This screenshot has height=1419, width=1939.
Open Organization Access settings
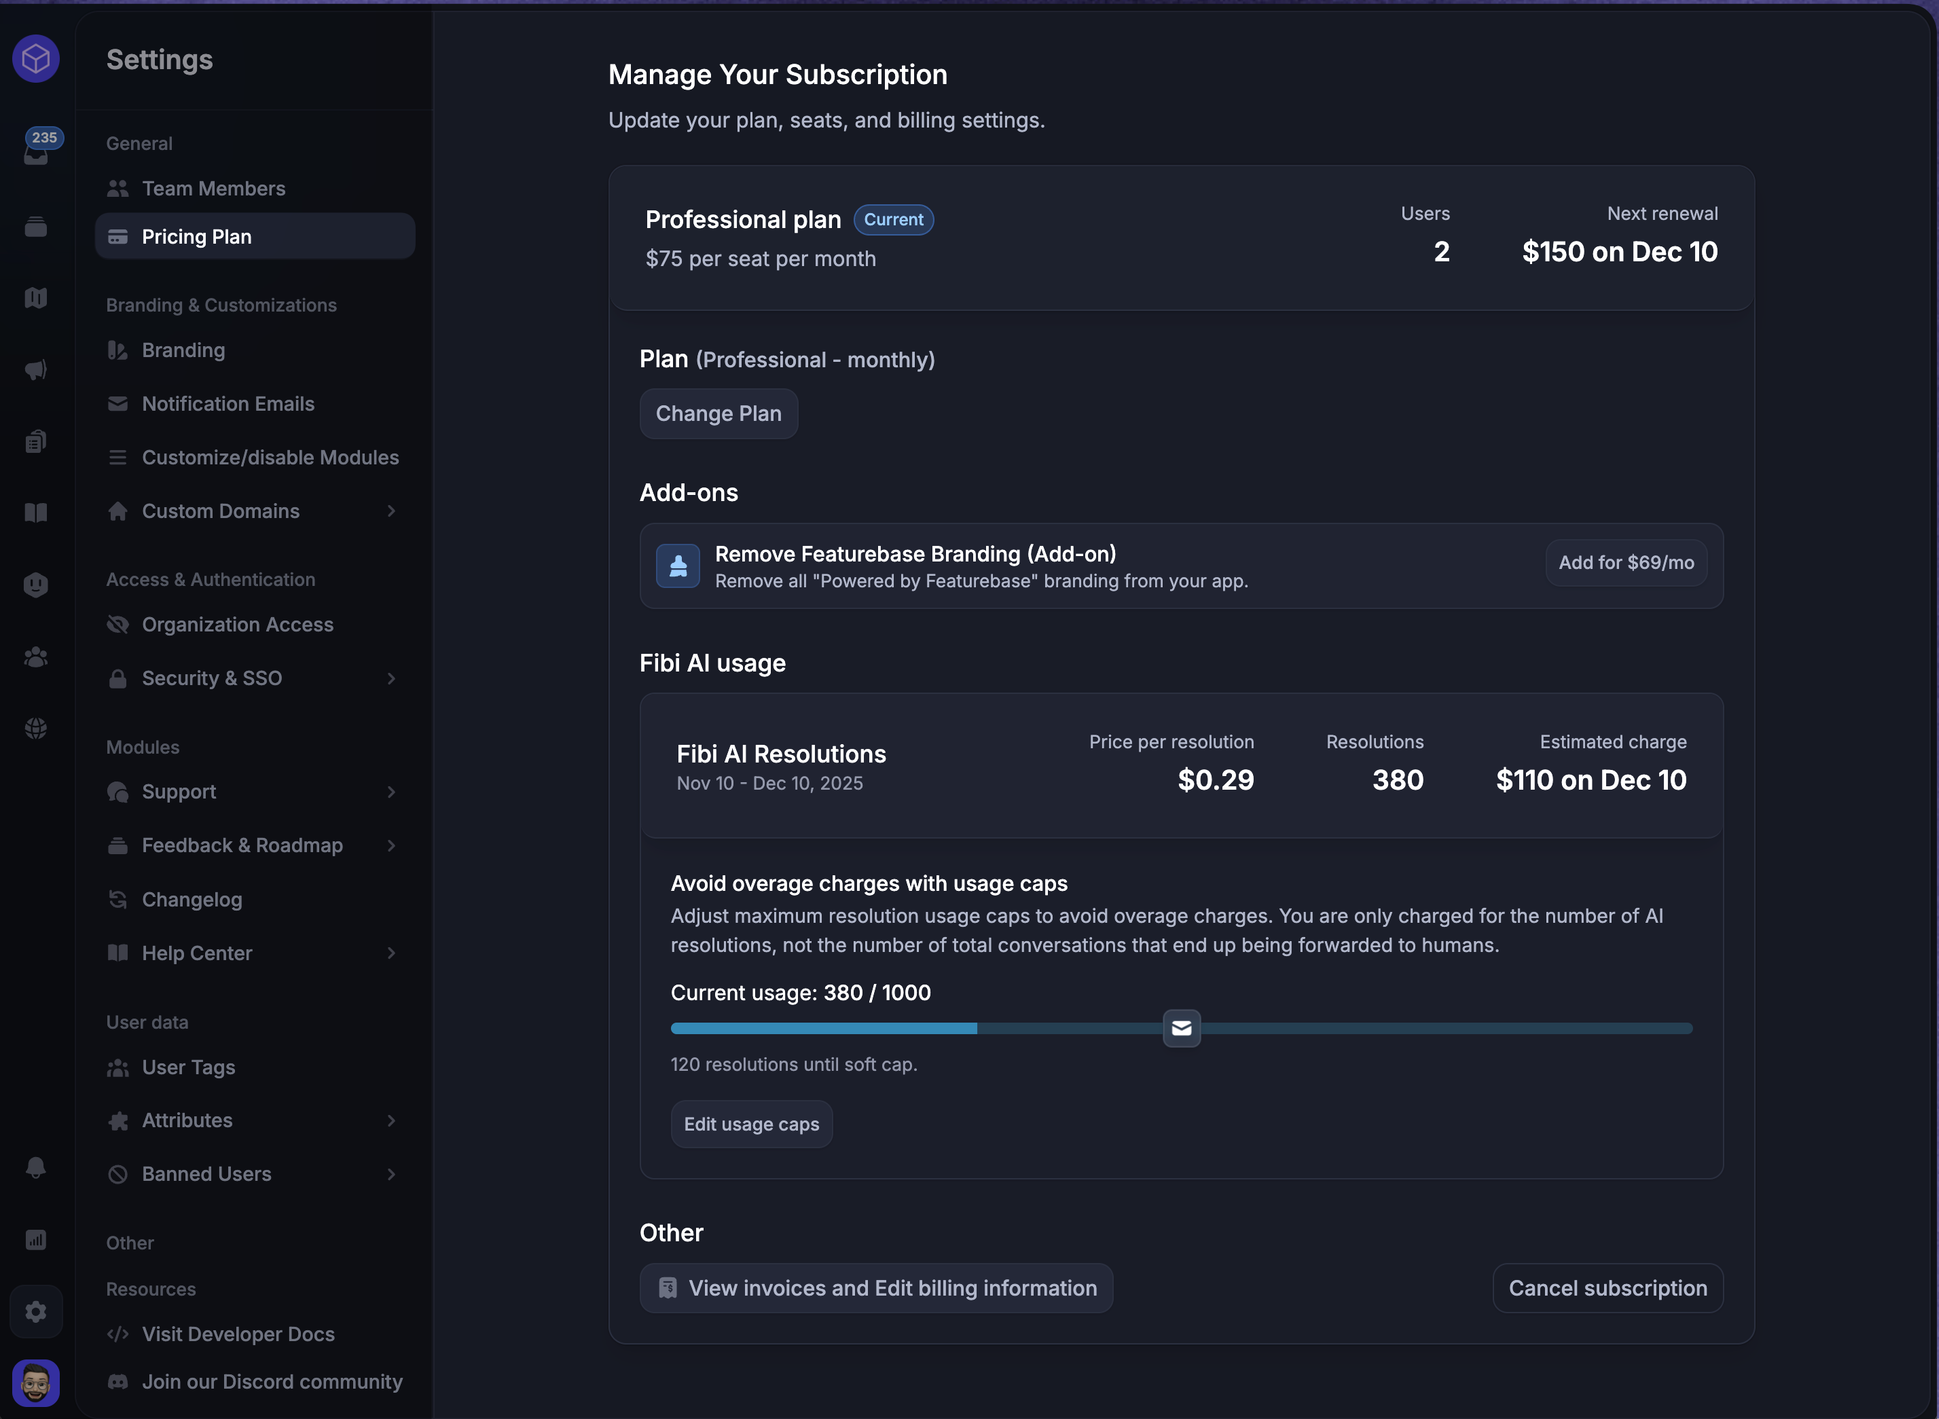click(255, 625)
